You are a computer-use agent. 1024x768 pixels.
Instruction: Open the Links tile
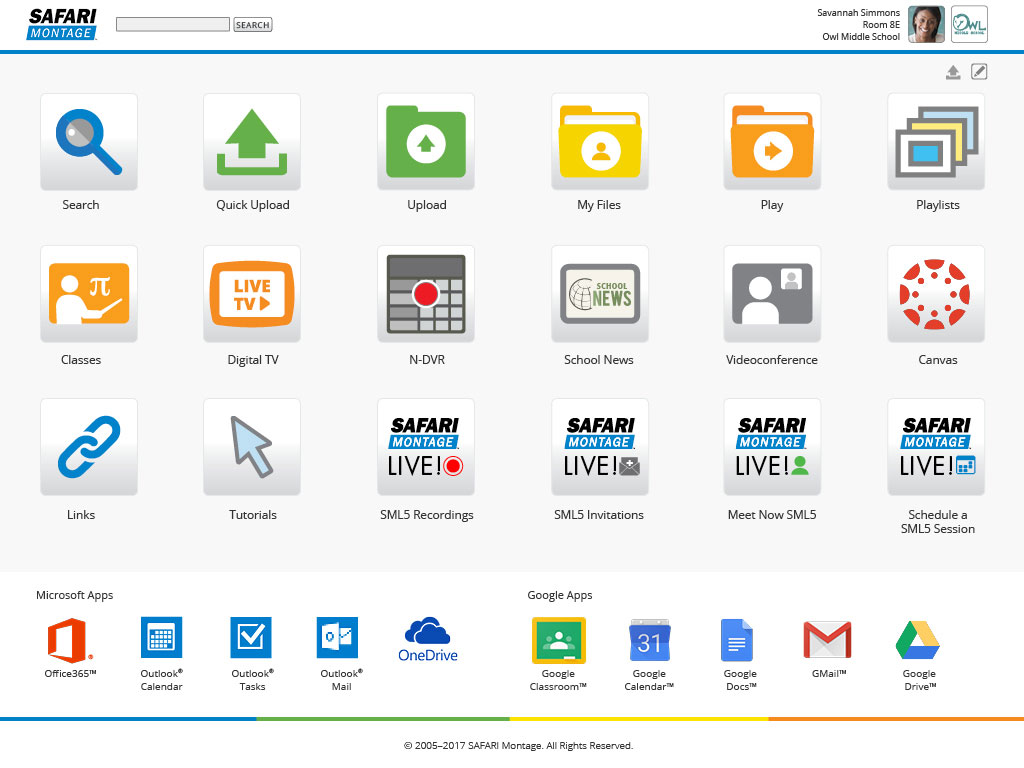tap(89, 447)
